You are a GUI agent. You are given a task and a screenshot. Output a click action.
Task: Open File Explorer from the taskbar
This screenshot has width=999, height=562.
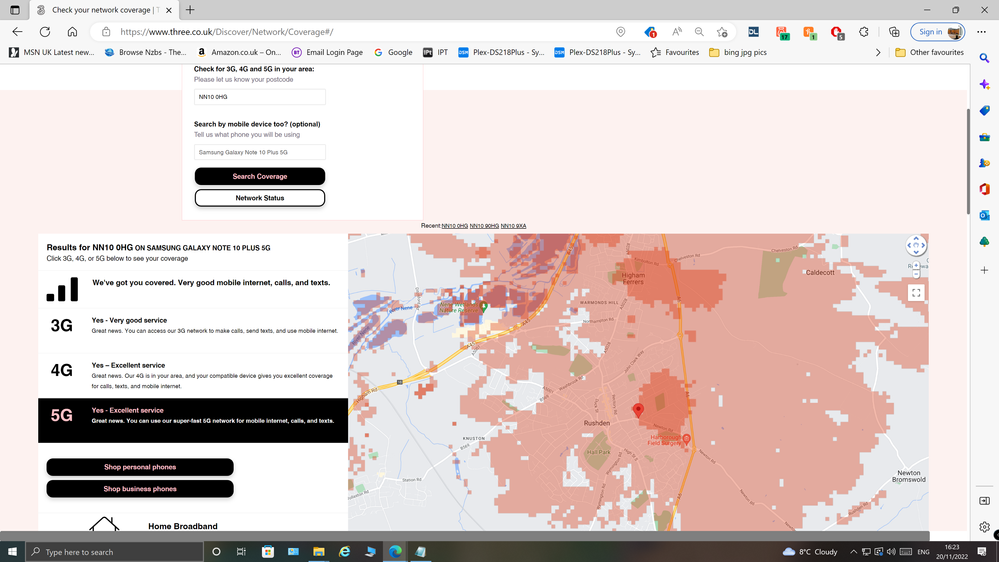[319, 552]
